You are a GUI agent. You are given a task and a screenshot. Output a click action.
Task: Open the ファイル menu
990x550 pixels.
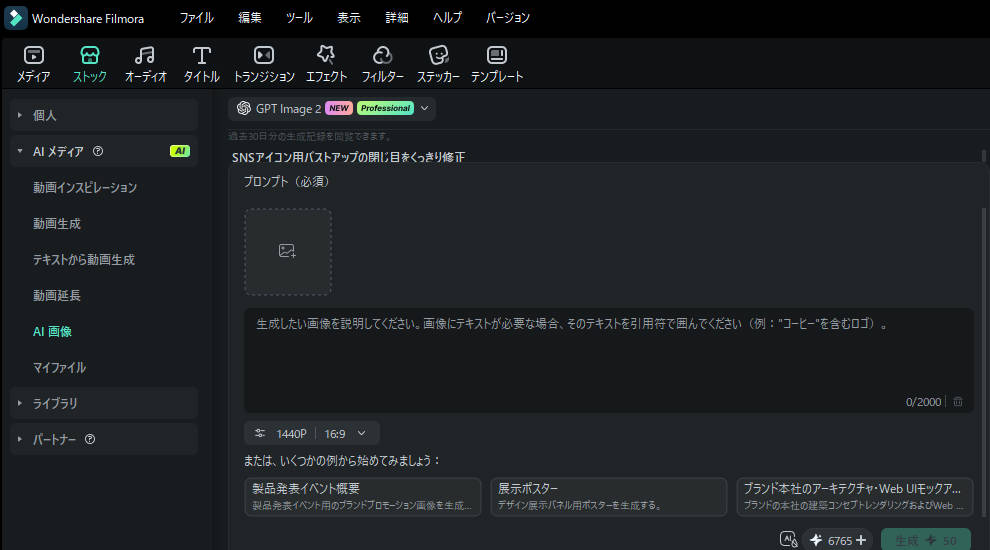pyautogui.click(x=196, y=18)
